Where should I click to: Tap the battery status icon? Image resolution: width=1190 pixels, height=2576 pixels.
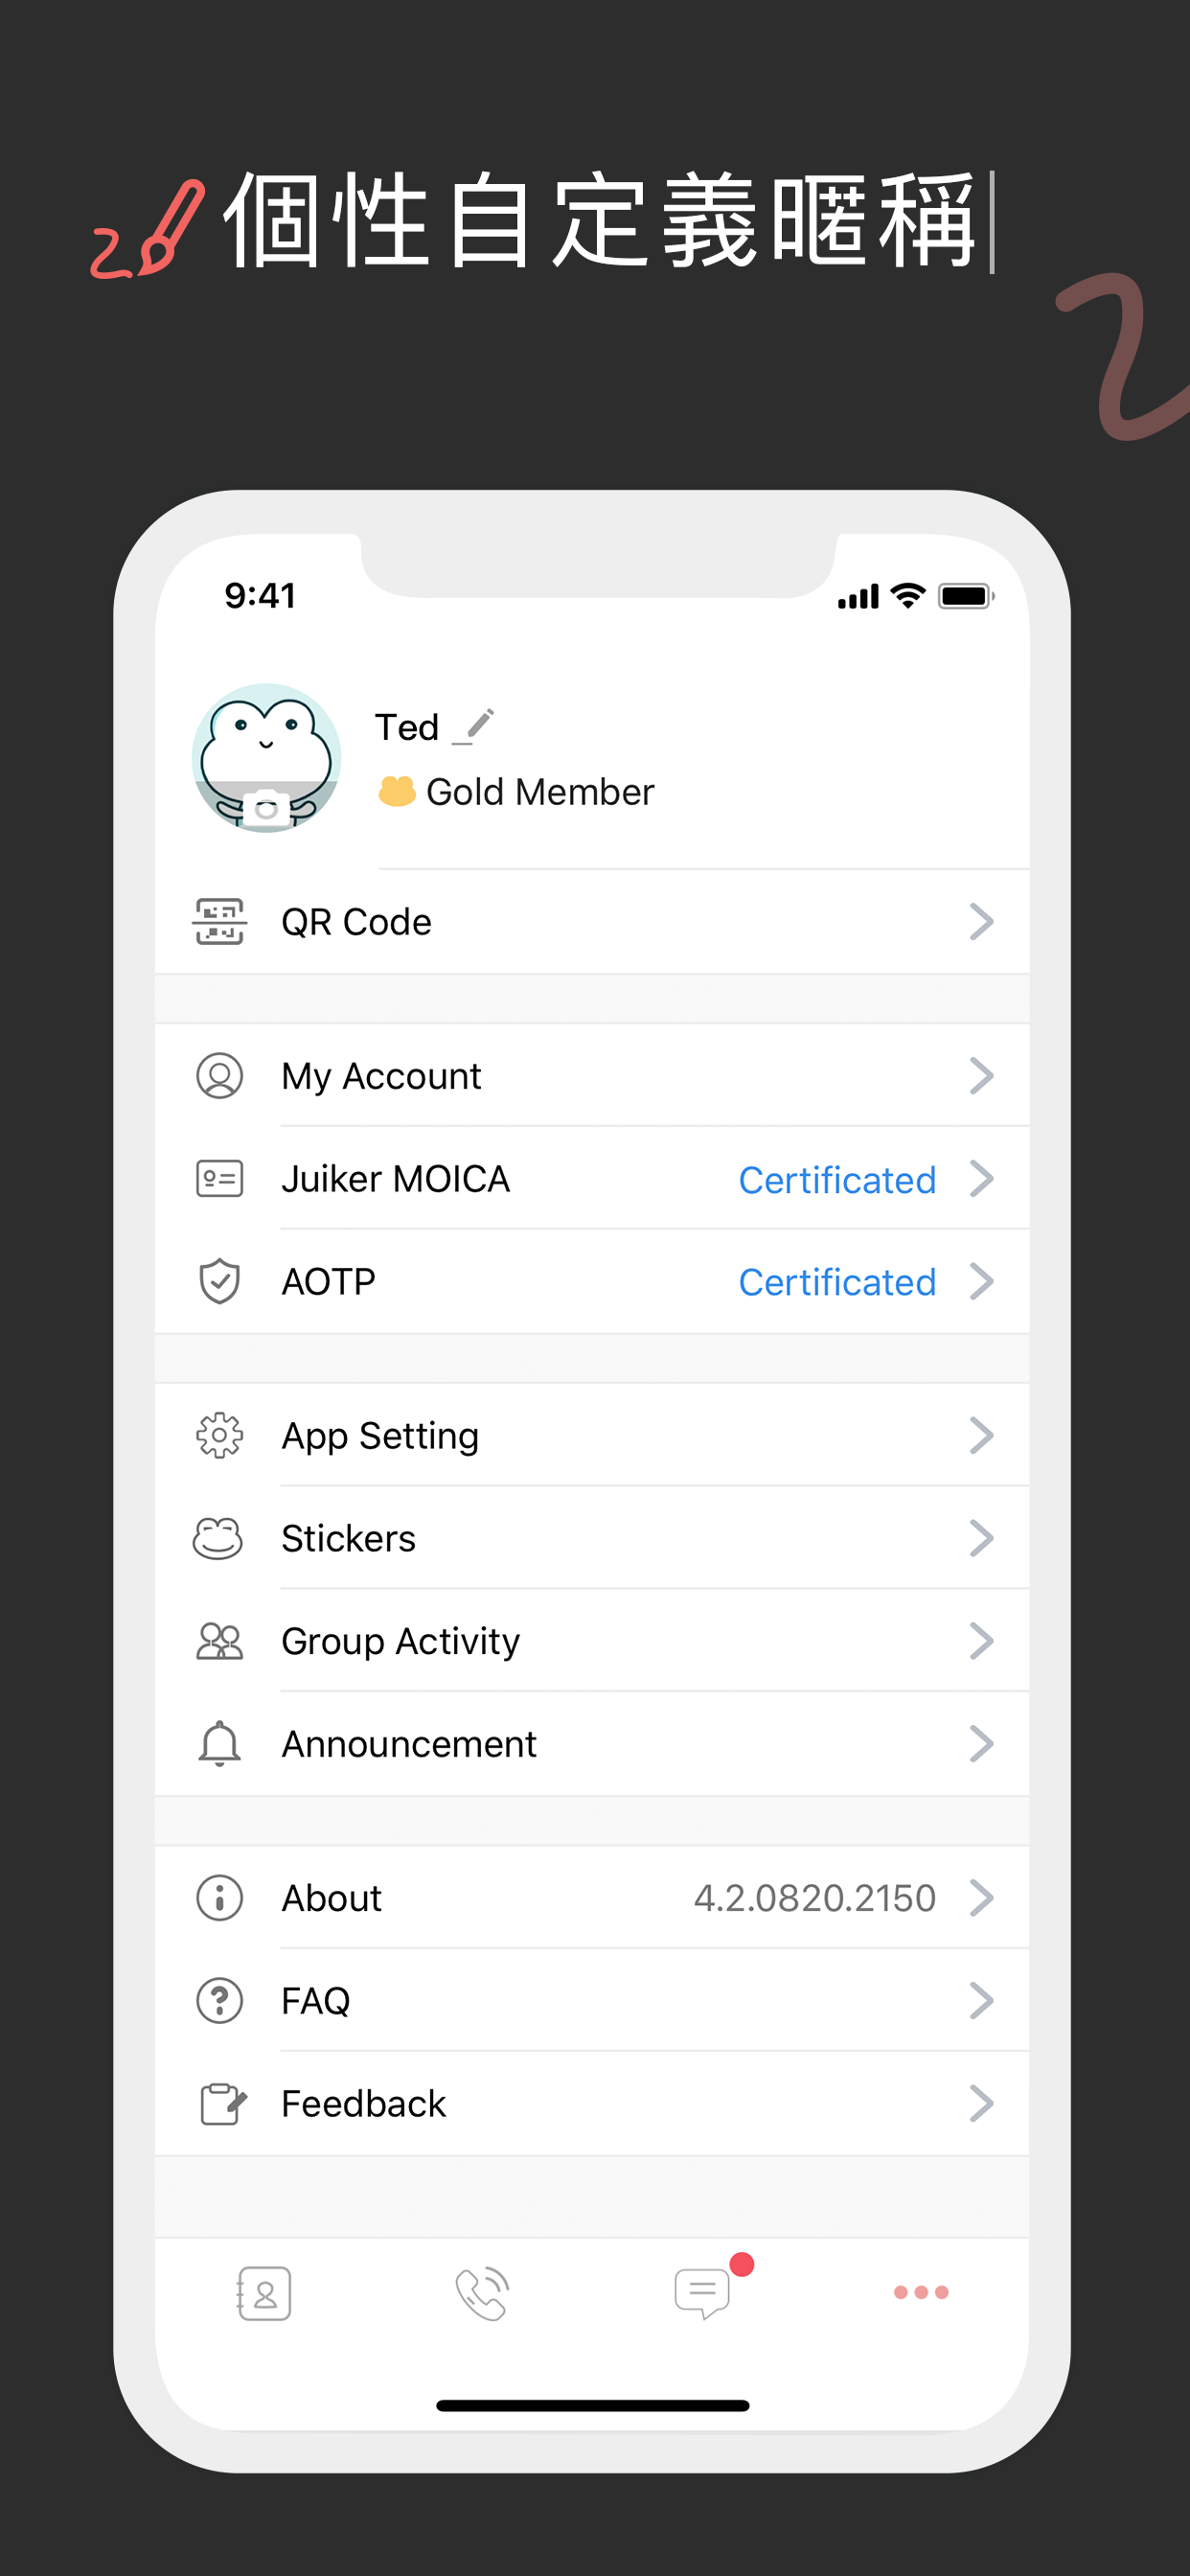coord(966,596)
